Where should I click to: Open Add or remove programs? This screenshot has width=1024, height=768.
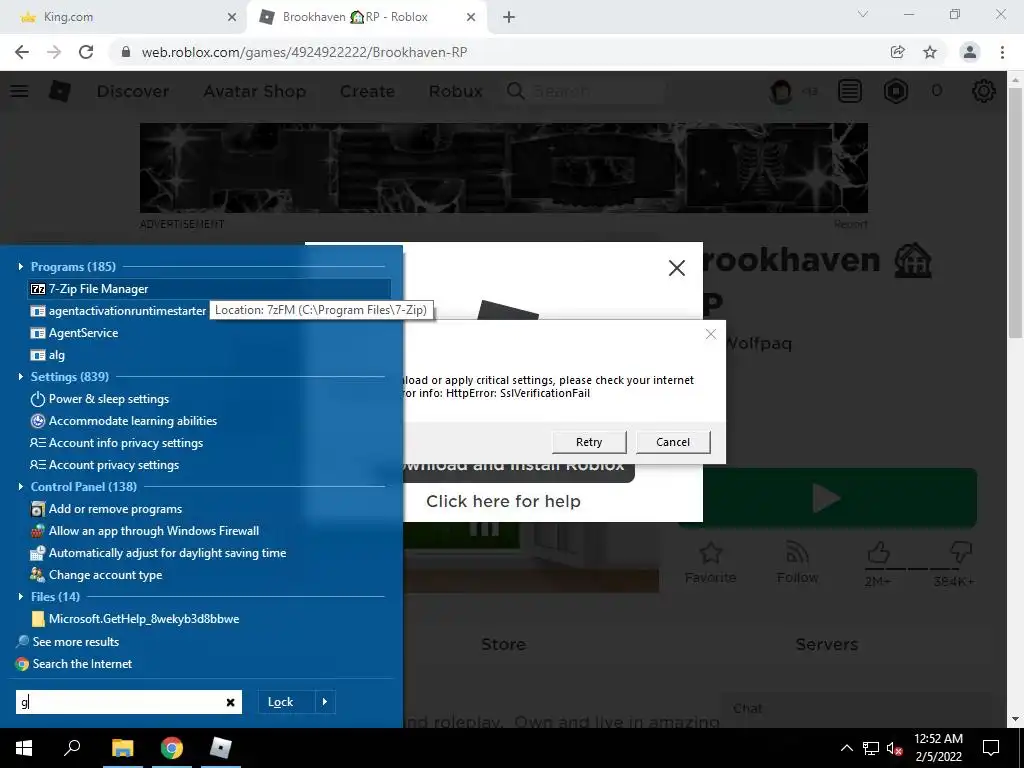pyautogui.click(x=106, y=509)
